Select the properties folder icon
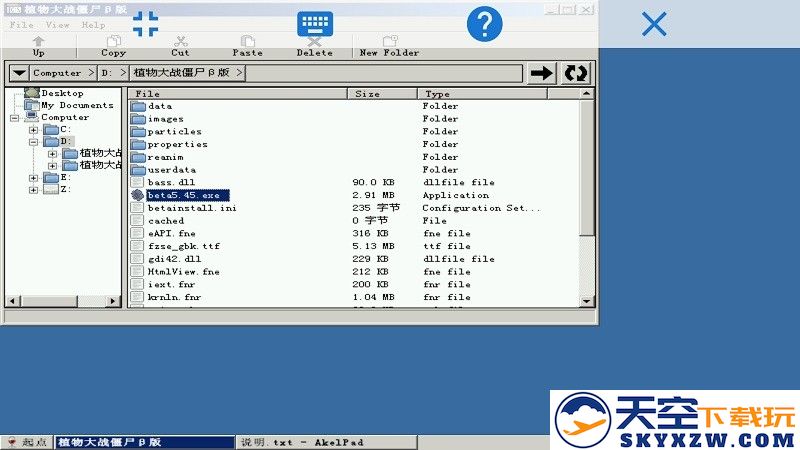The width and height of the screenshot is (800, 450). pyautogui.click(x=138, y=144)
